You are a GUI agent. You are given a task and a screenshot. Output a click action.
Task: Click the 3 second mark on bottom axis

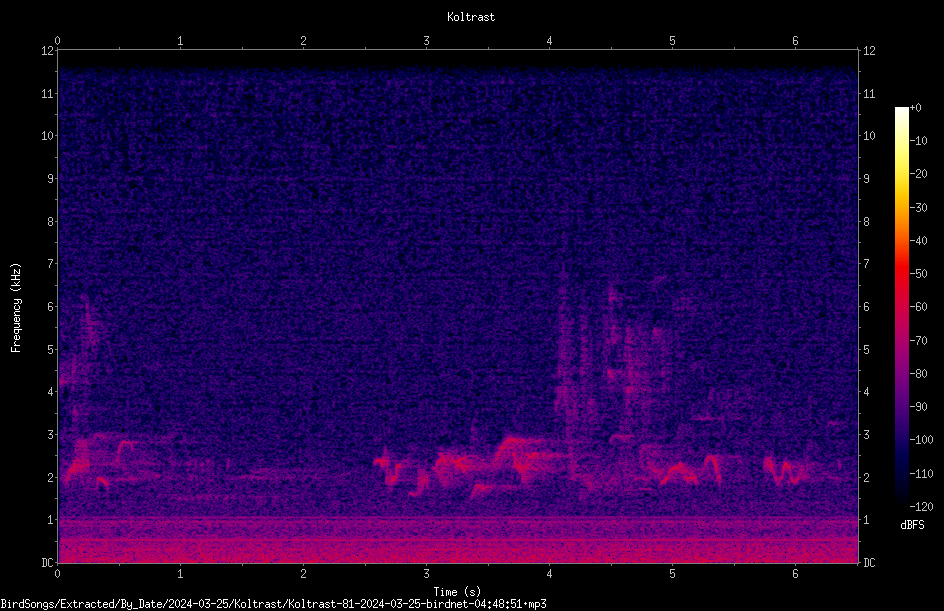426,574
